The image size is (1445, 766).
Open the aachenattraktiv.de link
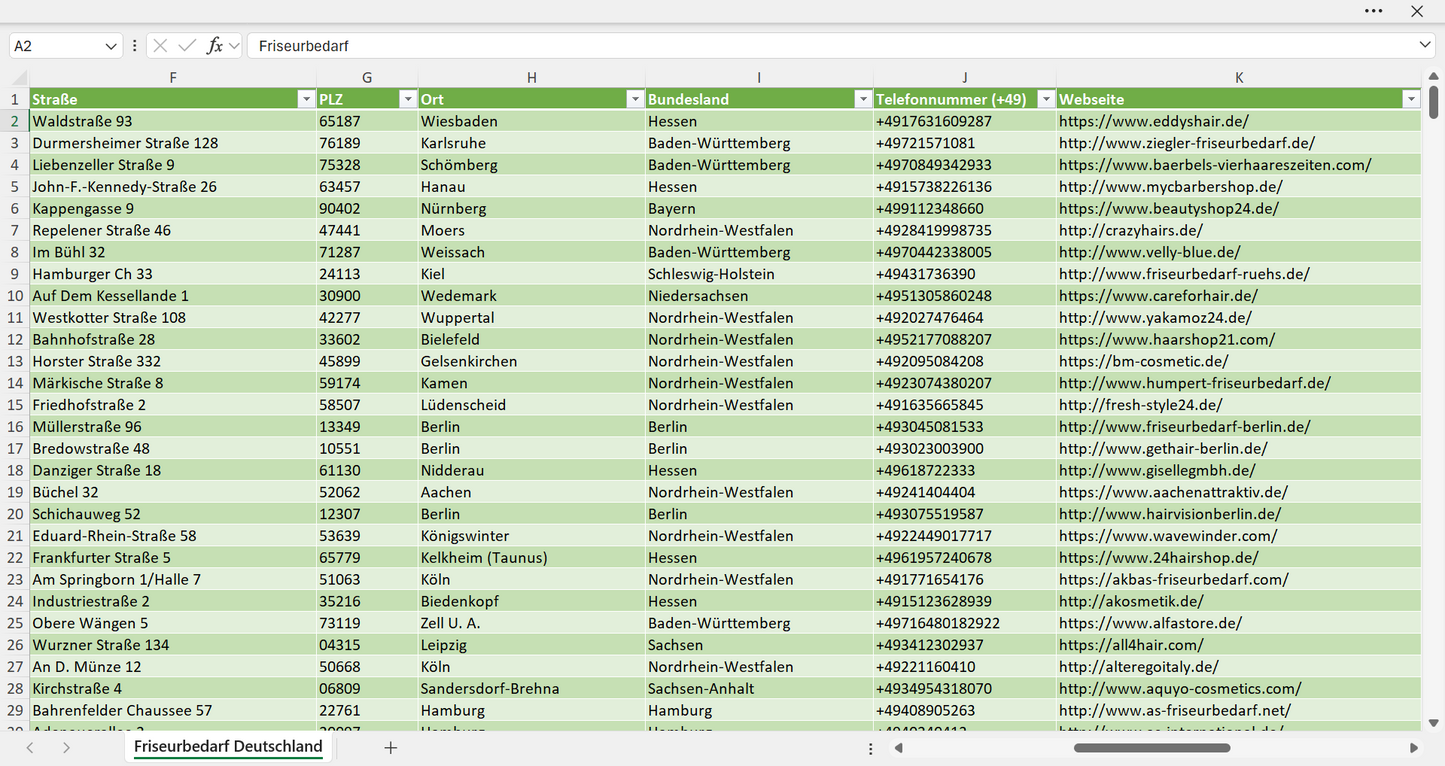(1173, 492)
